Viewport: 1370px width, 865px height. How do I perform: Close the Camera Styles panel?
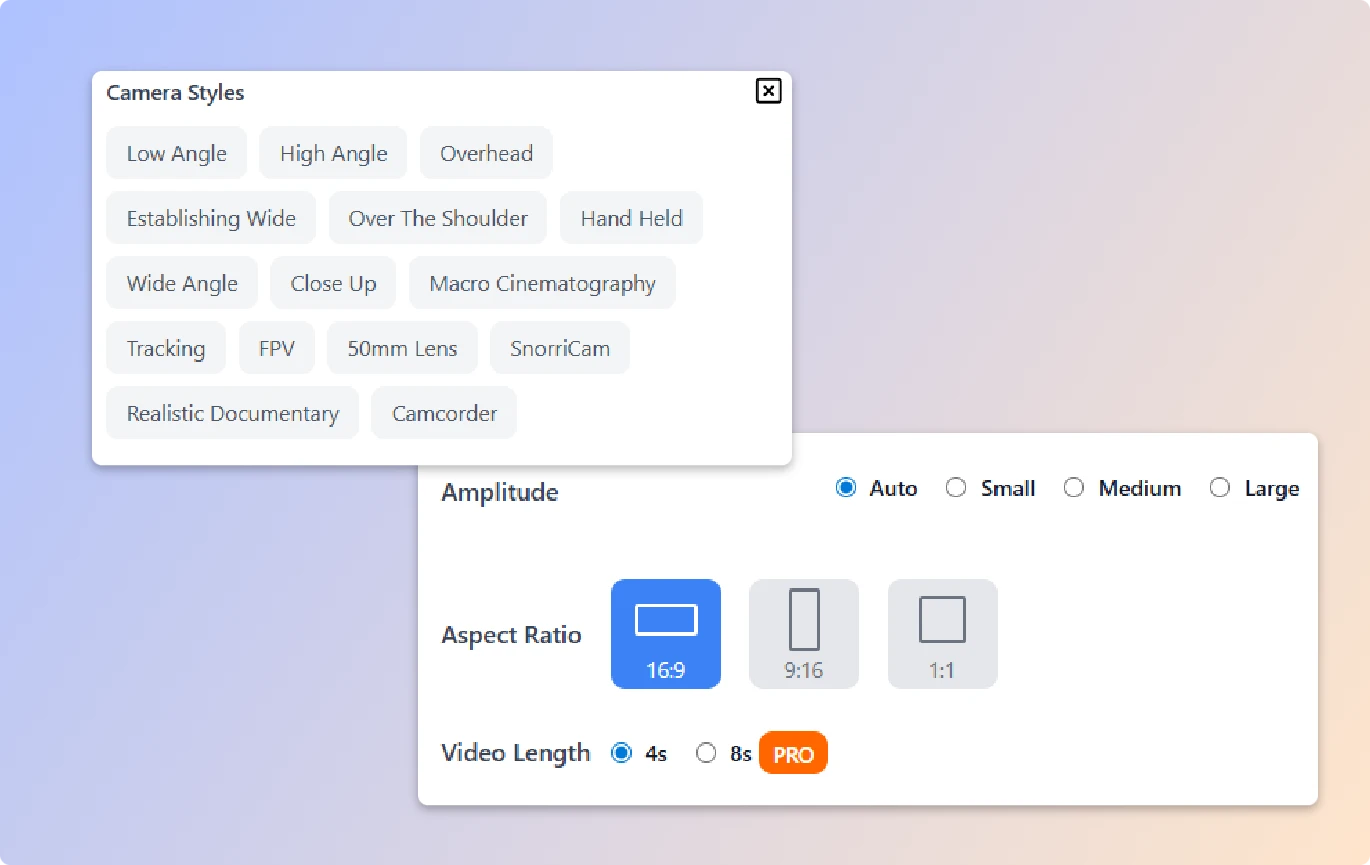click(768, 92)
